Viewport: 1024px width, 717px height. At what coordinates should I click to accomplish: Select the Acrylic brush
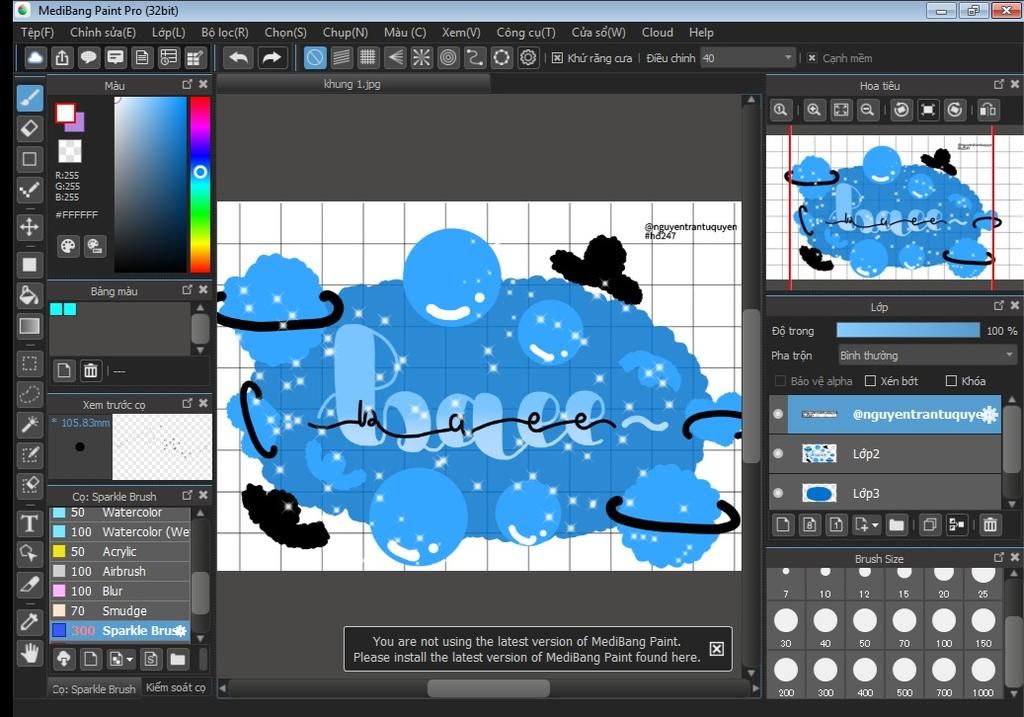[120, 552]
